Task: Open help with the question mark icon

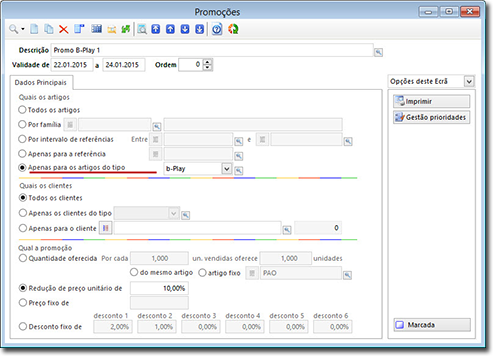Action: tap(217, 30)
